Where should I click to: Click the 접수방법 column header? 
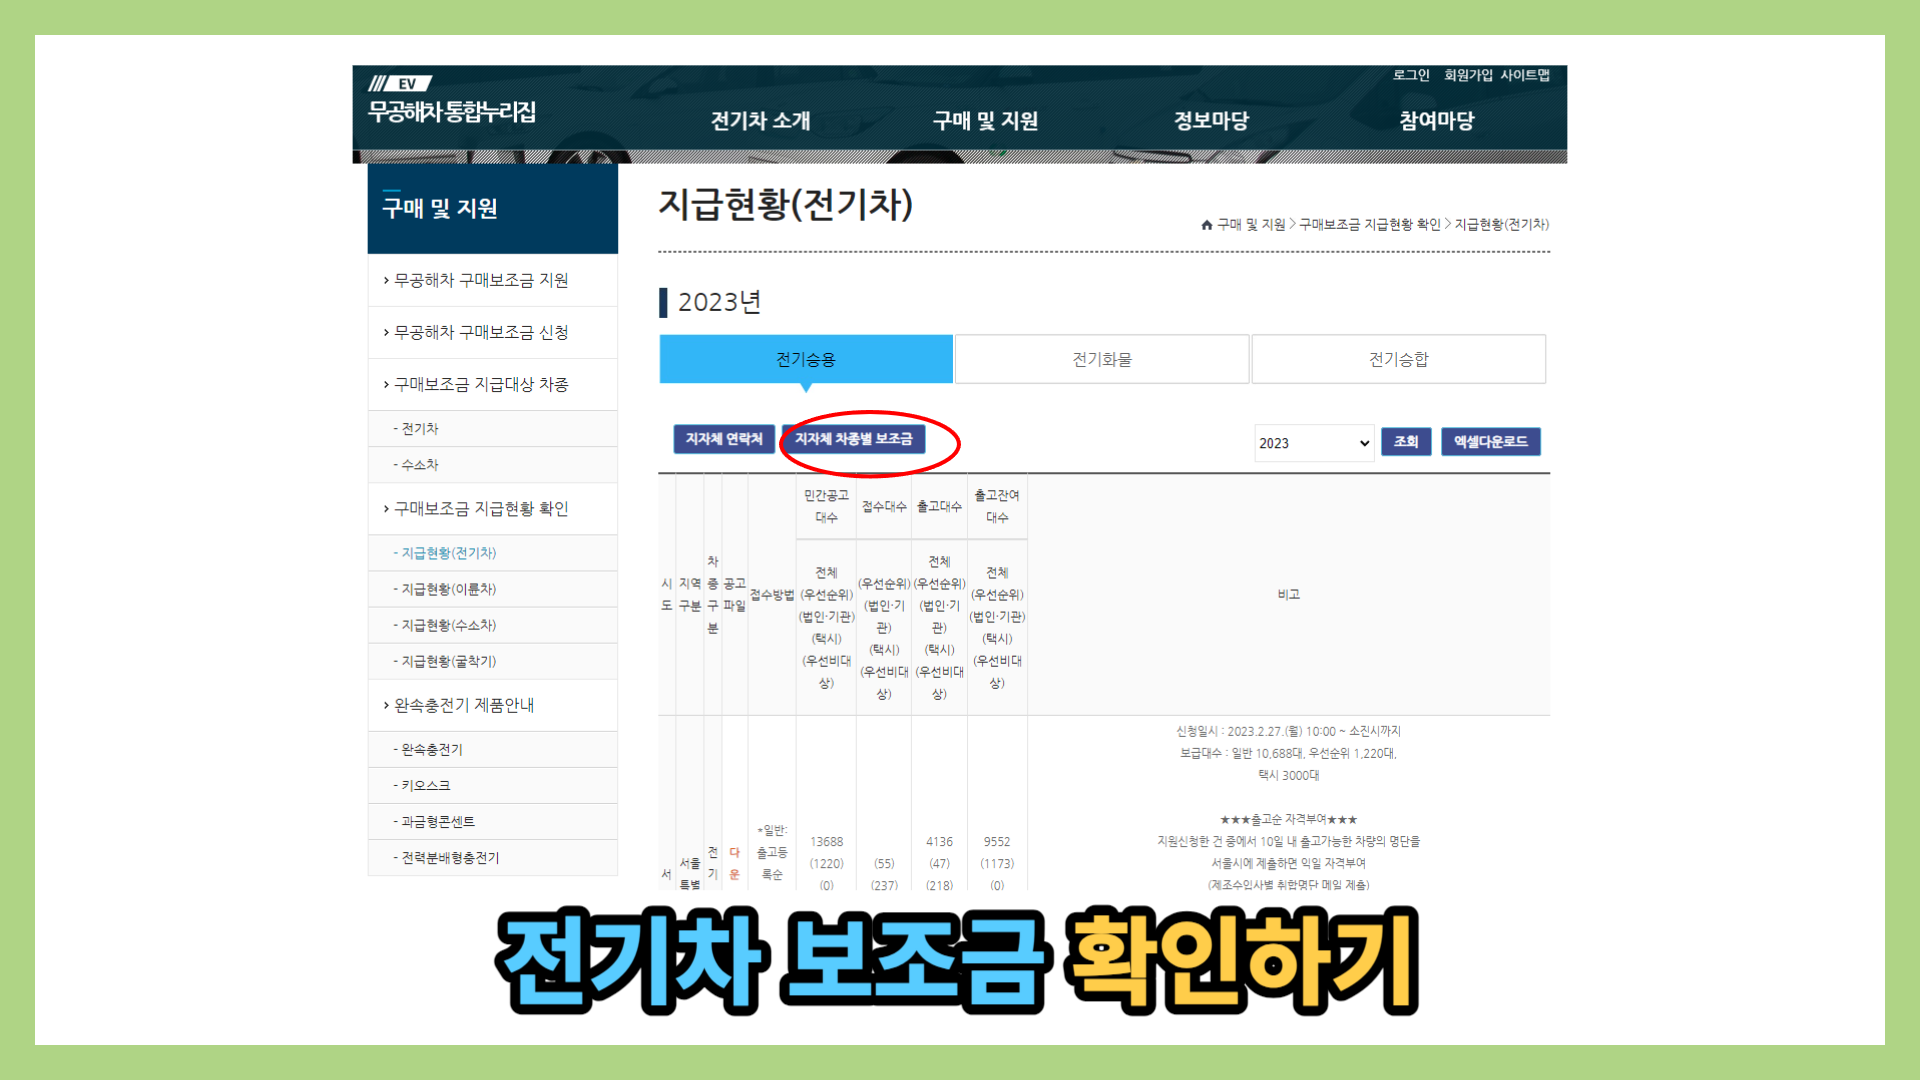pyautogui.click(x=772, y=595)
